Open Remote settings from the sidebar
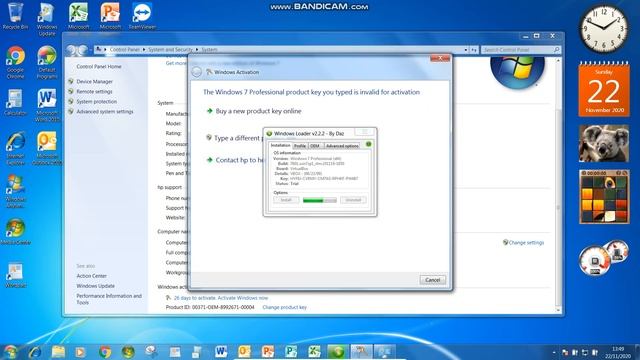This screenshot has width=640, height=360. click(94, 91)
